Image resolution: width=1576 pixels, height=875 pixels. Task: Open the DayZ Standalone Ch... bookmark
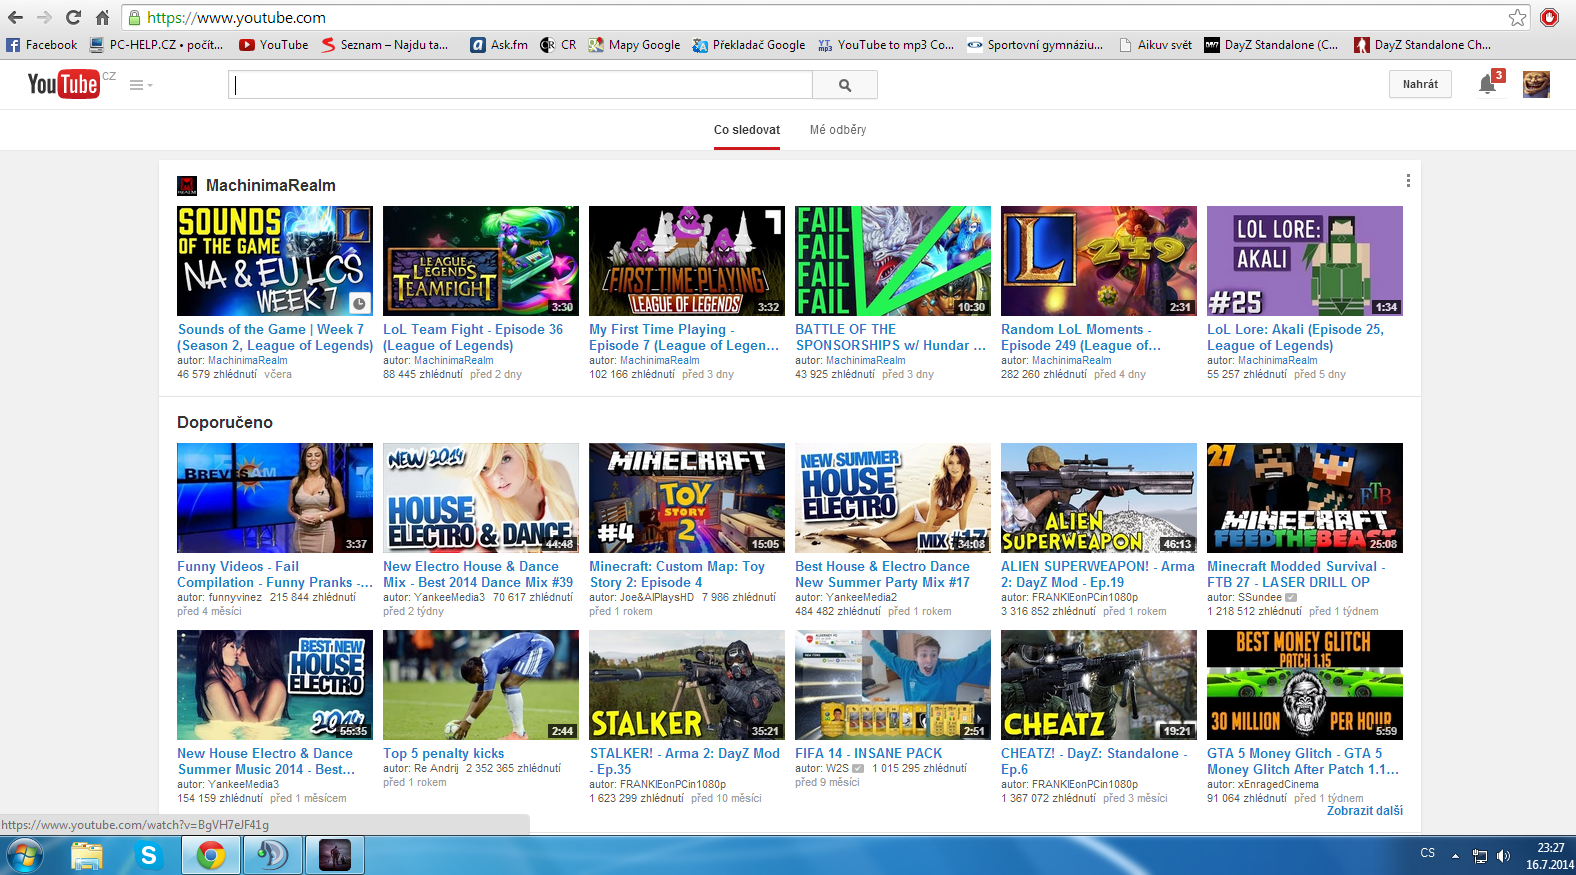click(1422, 45)
